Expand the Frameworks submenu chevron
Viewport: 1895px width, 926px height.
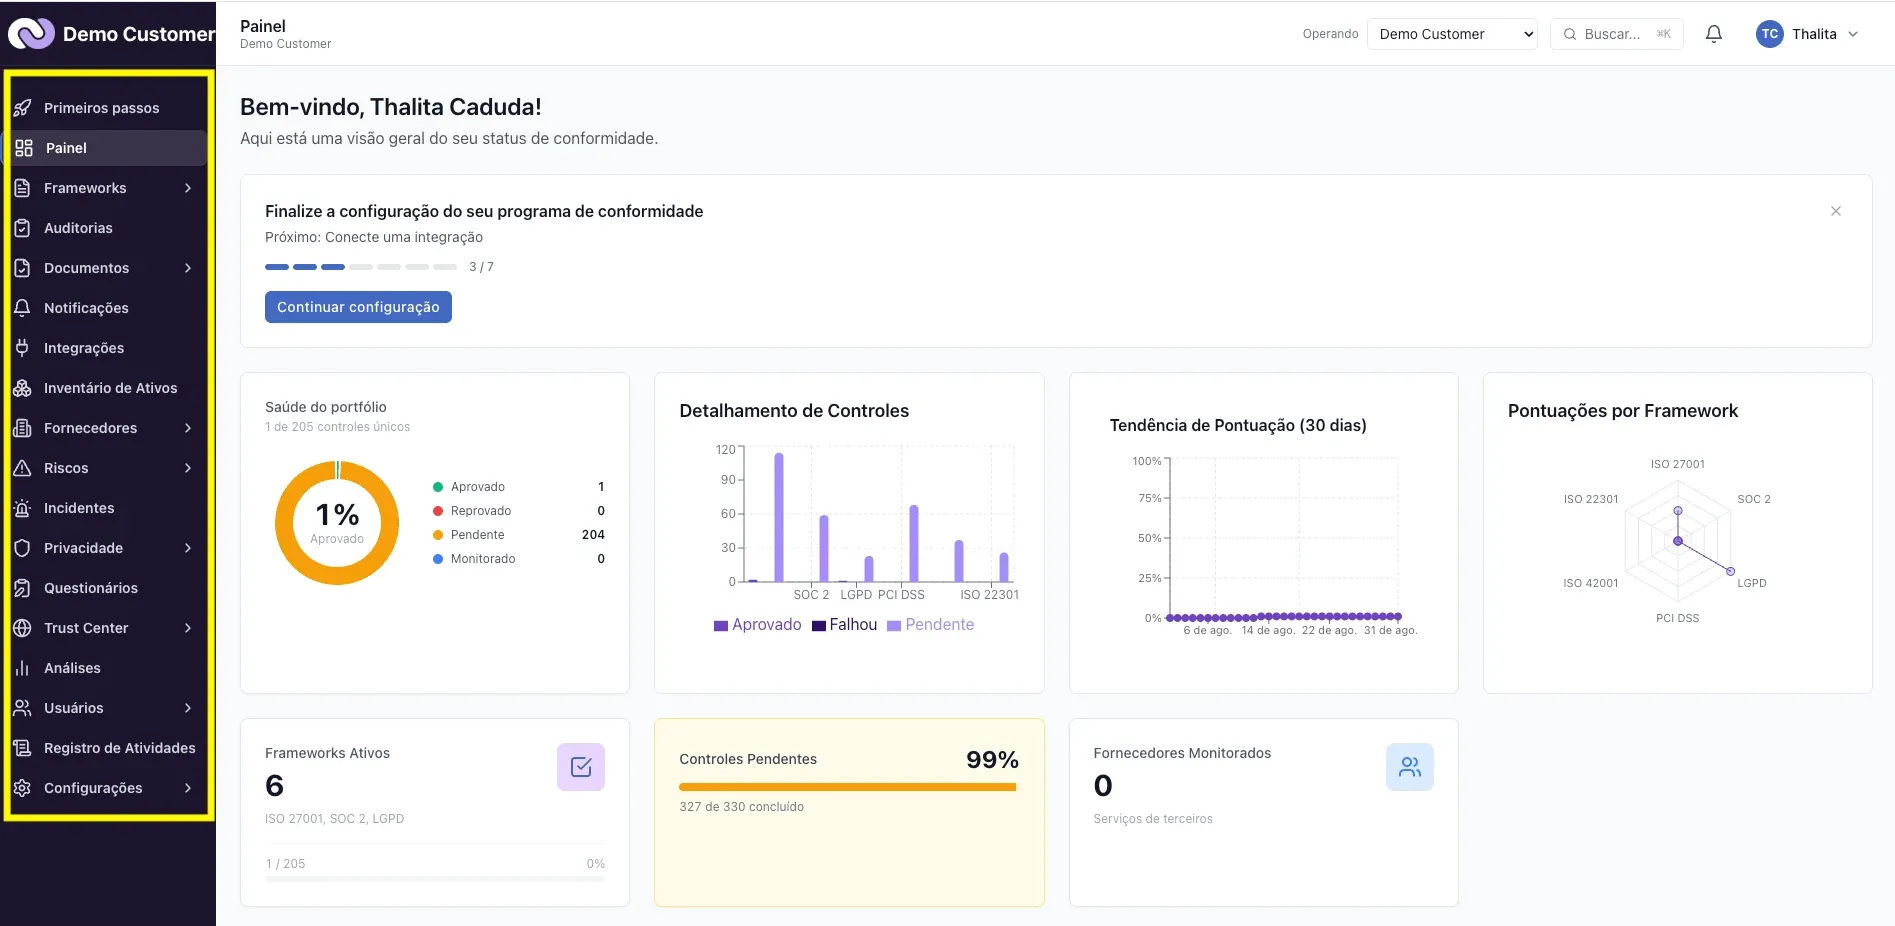(188, 188)
